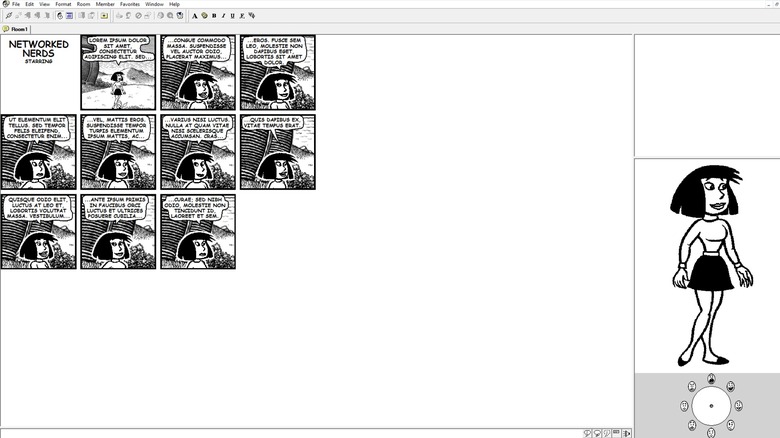The image size is (780, 438).
Task: Toggle Fixed Pitch font icon
Action: [242, 16]
